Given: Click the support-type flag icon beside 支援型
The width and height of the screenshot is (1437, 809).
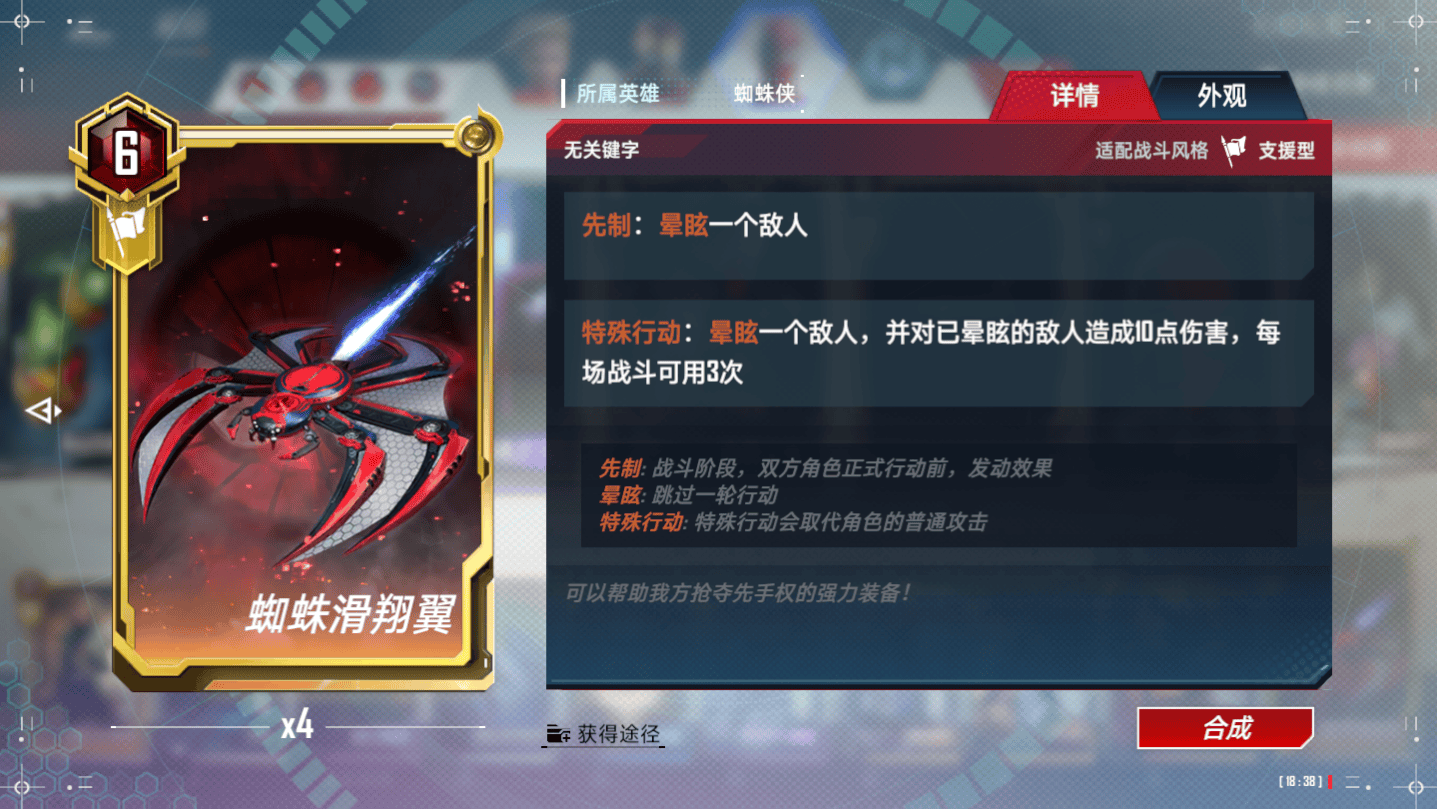Looking at the screenshot, I should [1234, 151].
